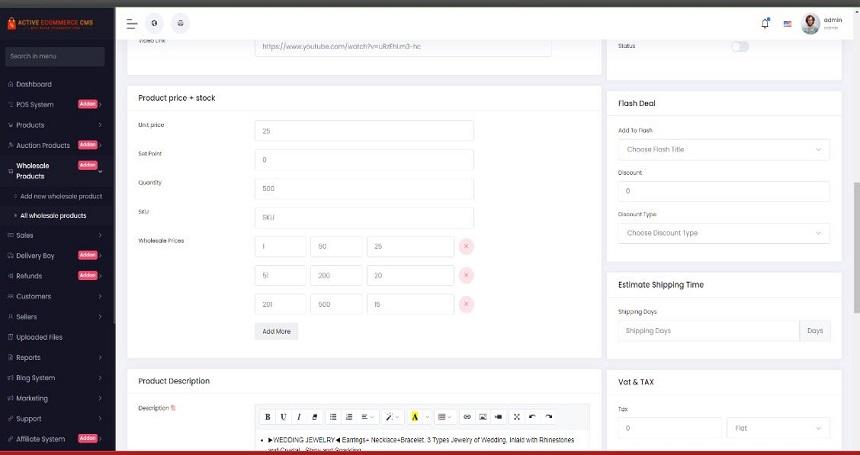
Task: Click the Flash Deal Discount field
Action: (724, 191)
